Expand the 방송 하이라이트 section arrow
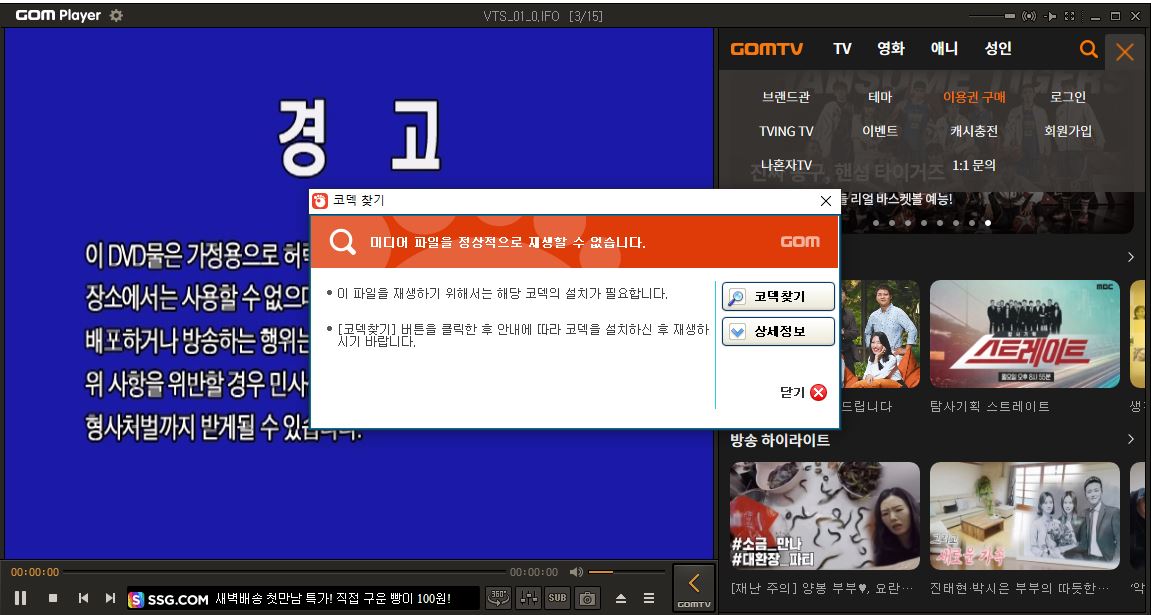1151x615 pixels. (1130, 439)
